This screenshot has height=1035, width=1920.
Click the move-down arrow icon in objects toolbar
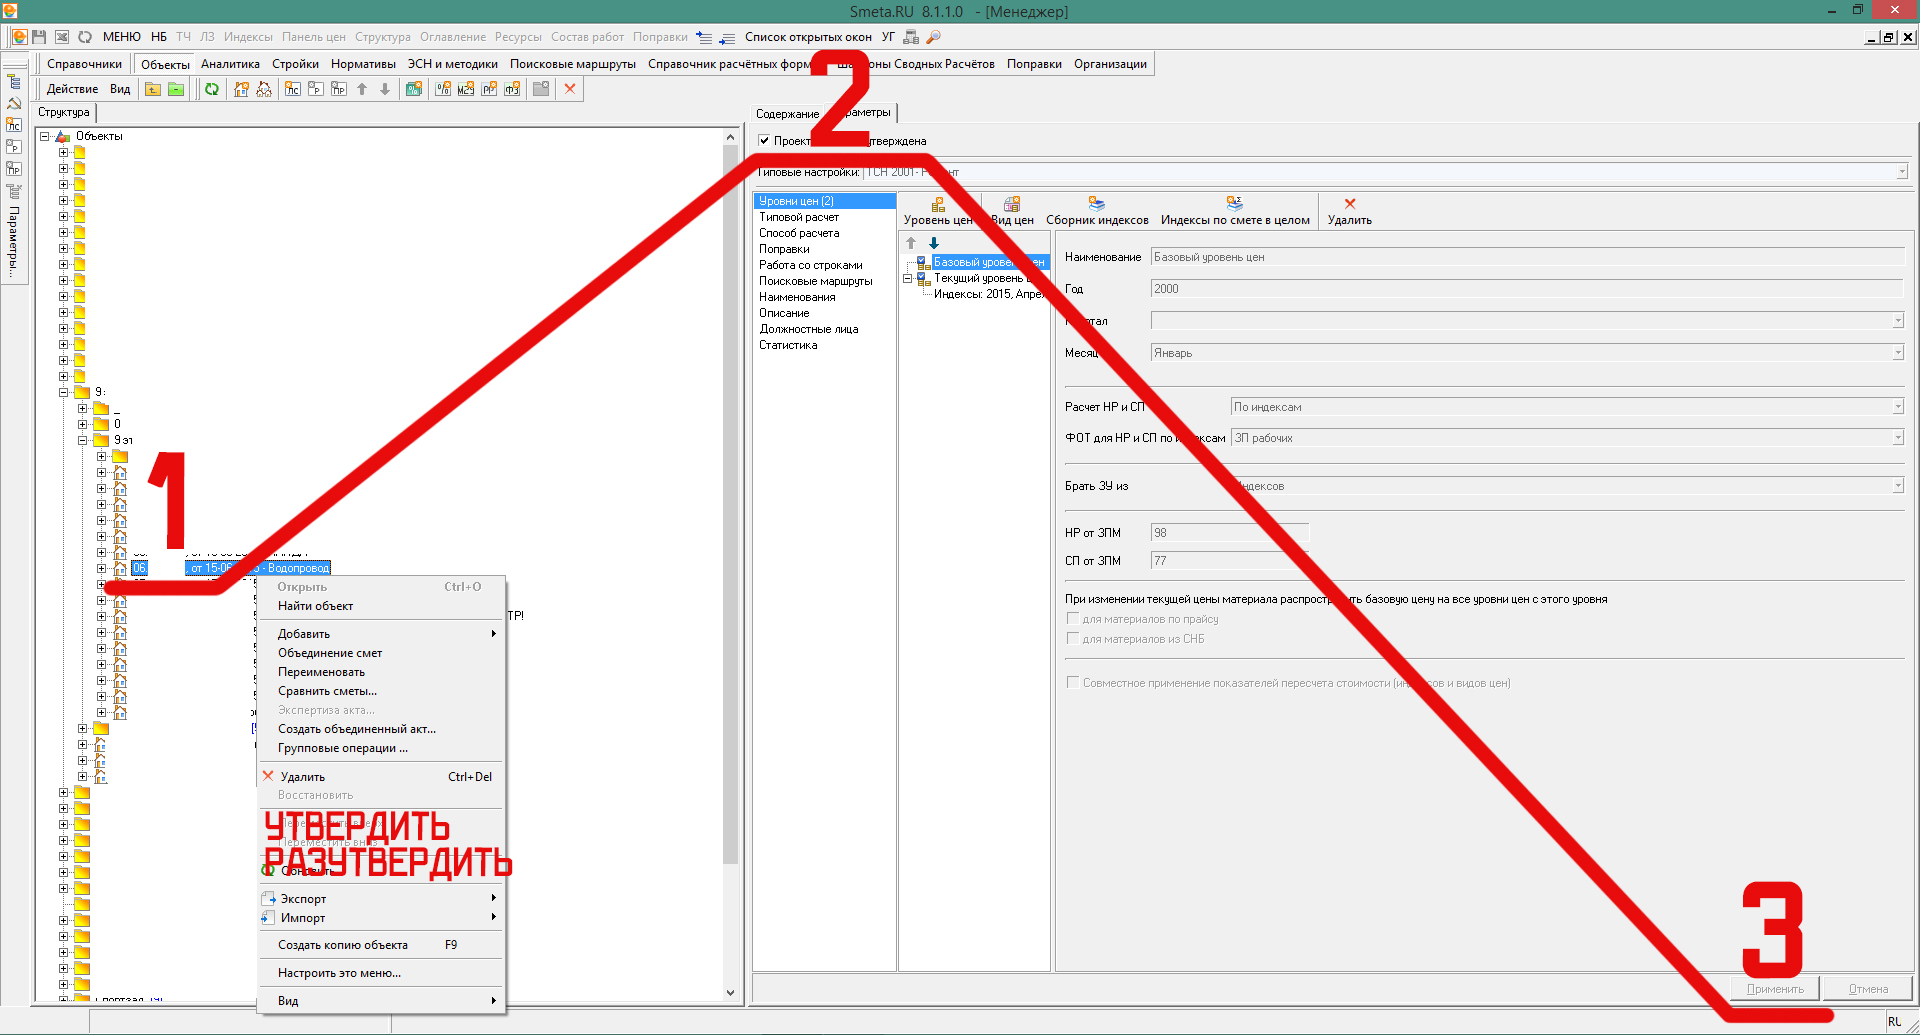tap(385, 89)
